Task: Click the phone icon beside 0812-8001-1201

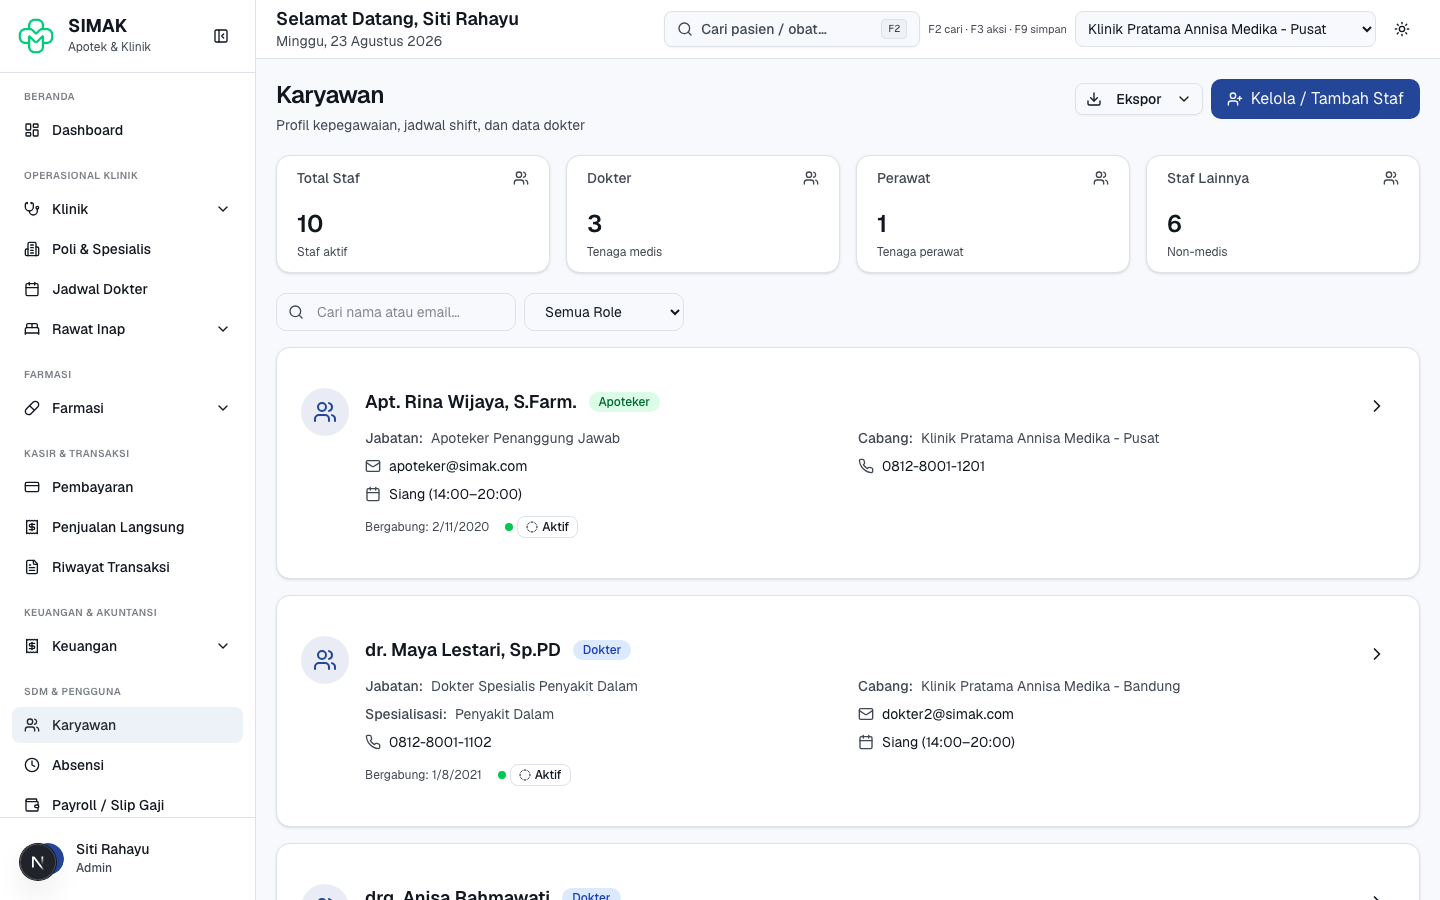Action: point(866,466)
